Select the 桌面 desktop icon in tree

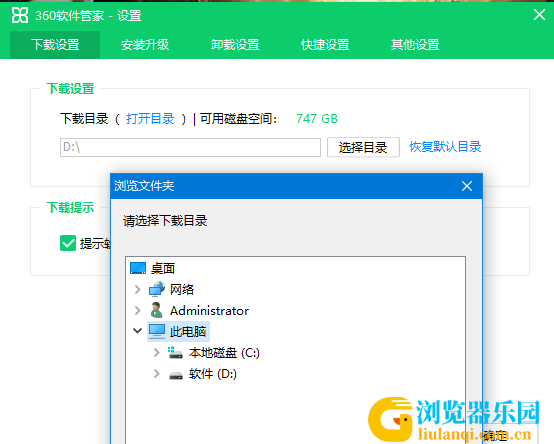click(138, 268)
